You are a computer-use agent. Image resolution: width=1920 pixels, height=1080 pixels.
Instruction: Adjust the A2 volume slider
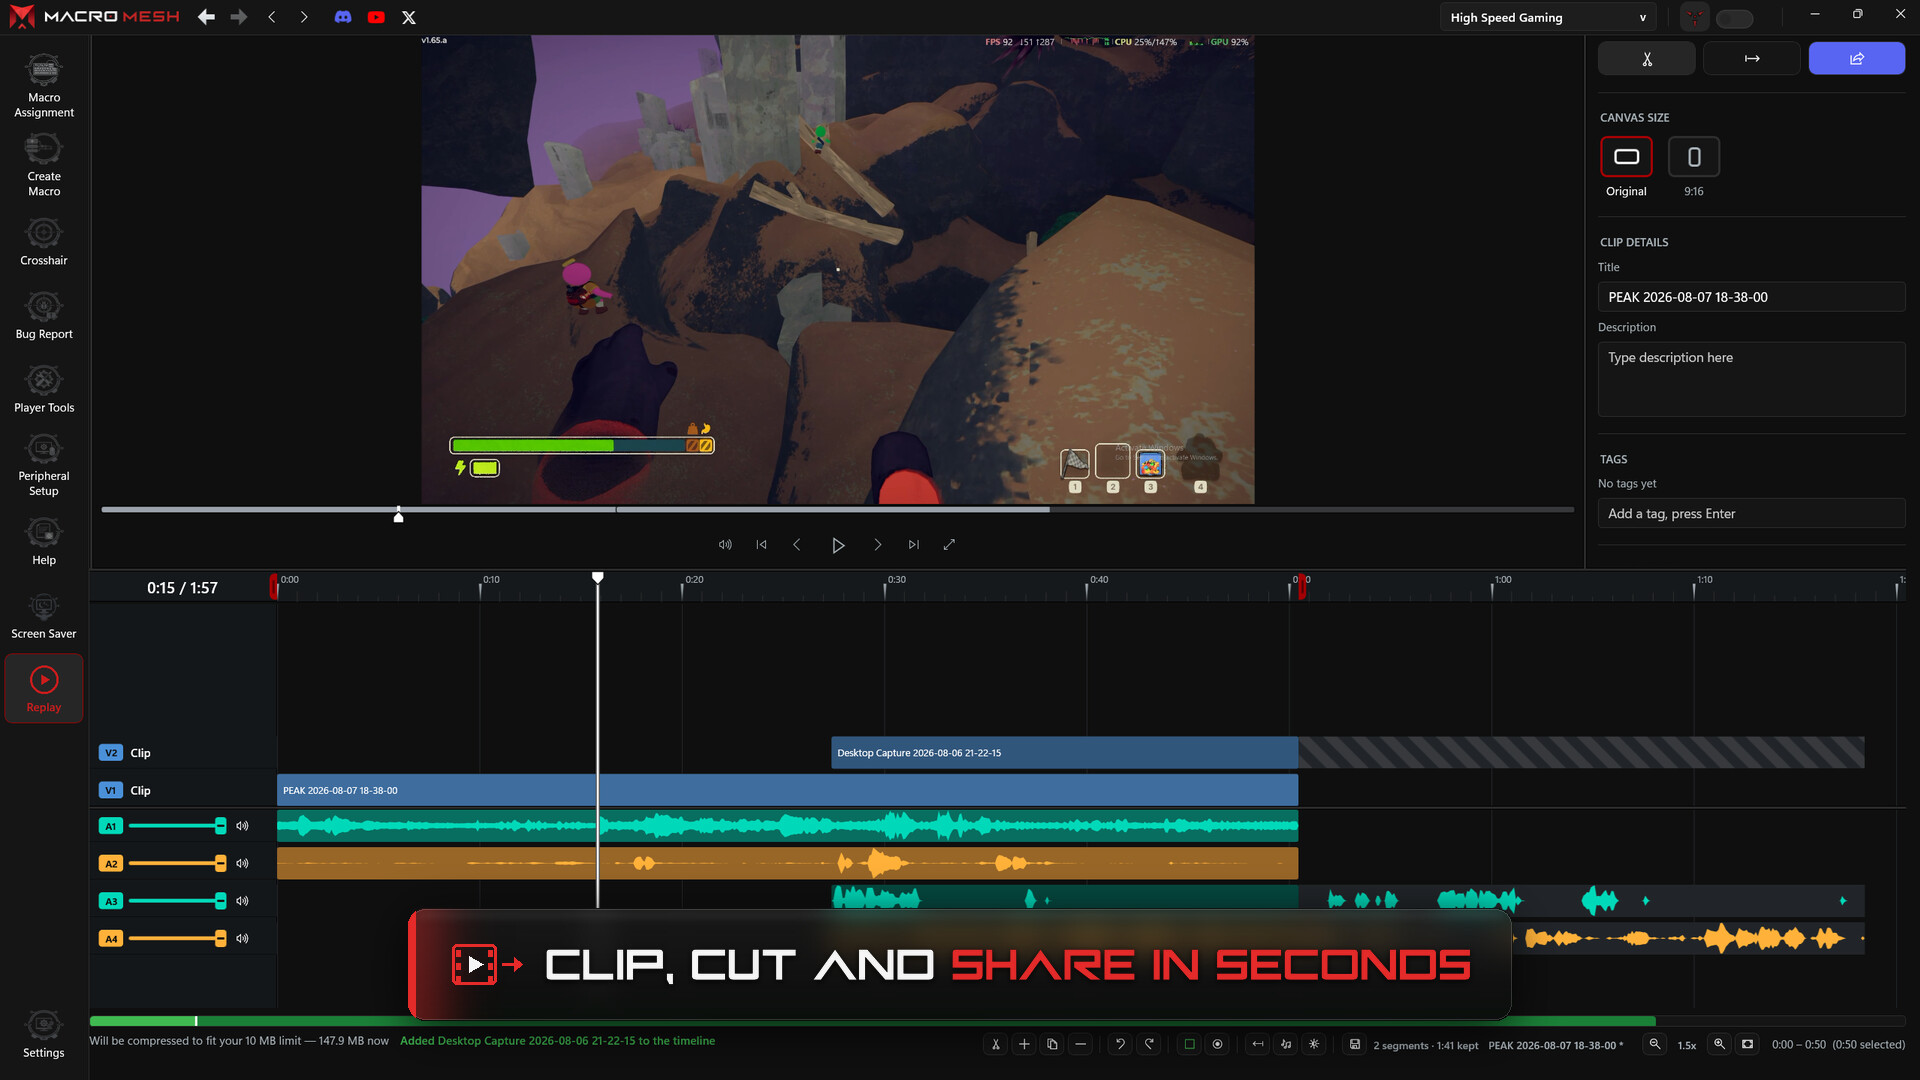(178, 863)
